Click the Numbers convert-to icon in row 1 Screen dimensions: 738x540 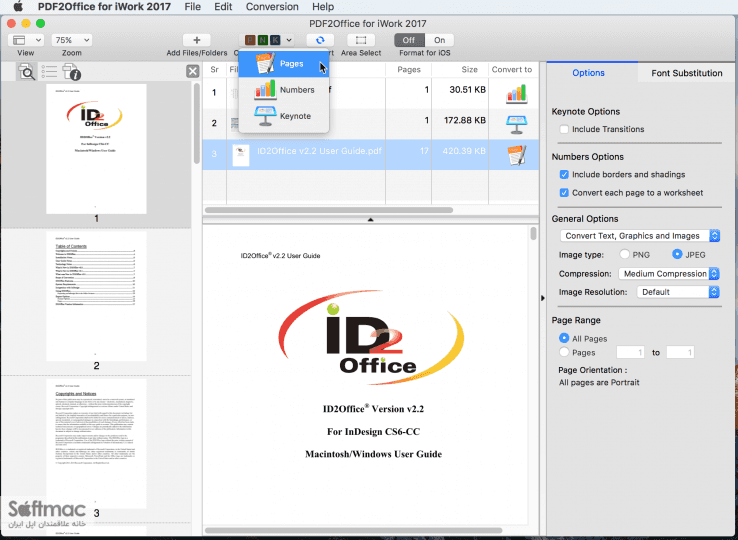coord(516,93)
